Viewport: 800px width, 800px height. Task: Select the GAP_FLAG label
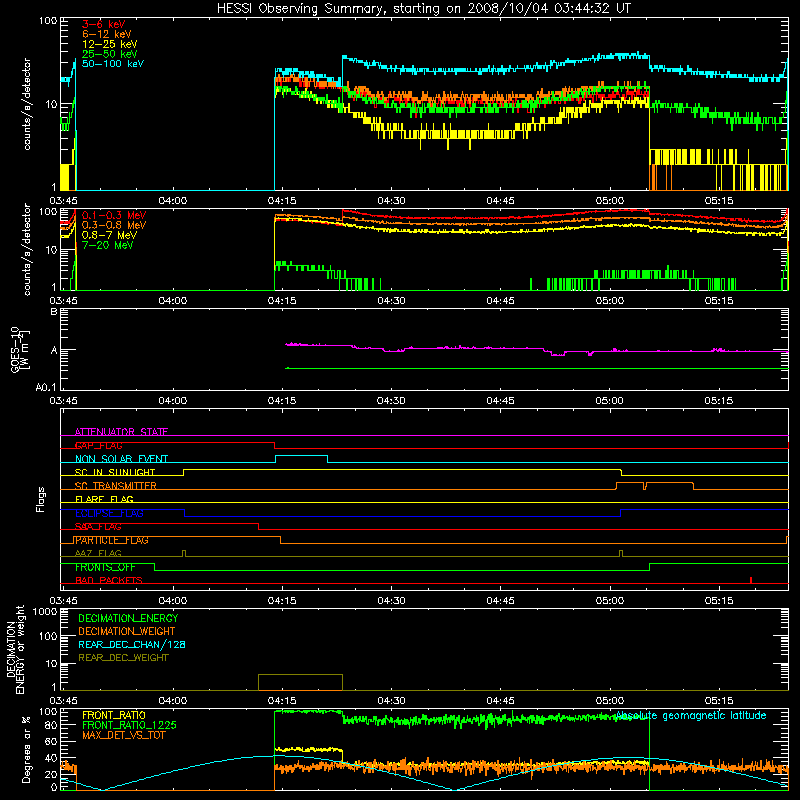click(x=98, y=445)
